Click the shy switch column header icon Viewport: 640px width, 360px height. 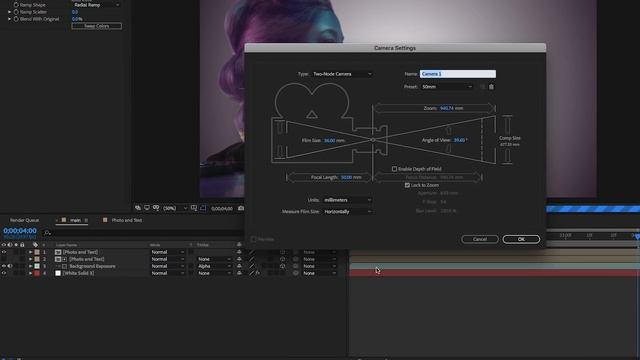239,245
